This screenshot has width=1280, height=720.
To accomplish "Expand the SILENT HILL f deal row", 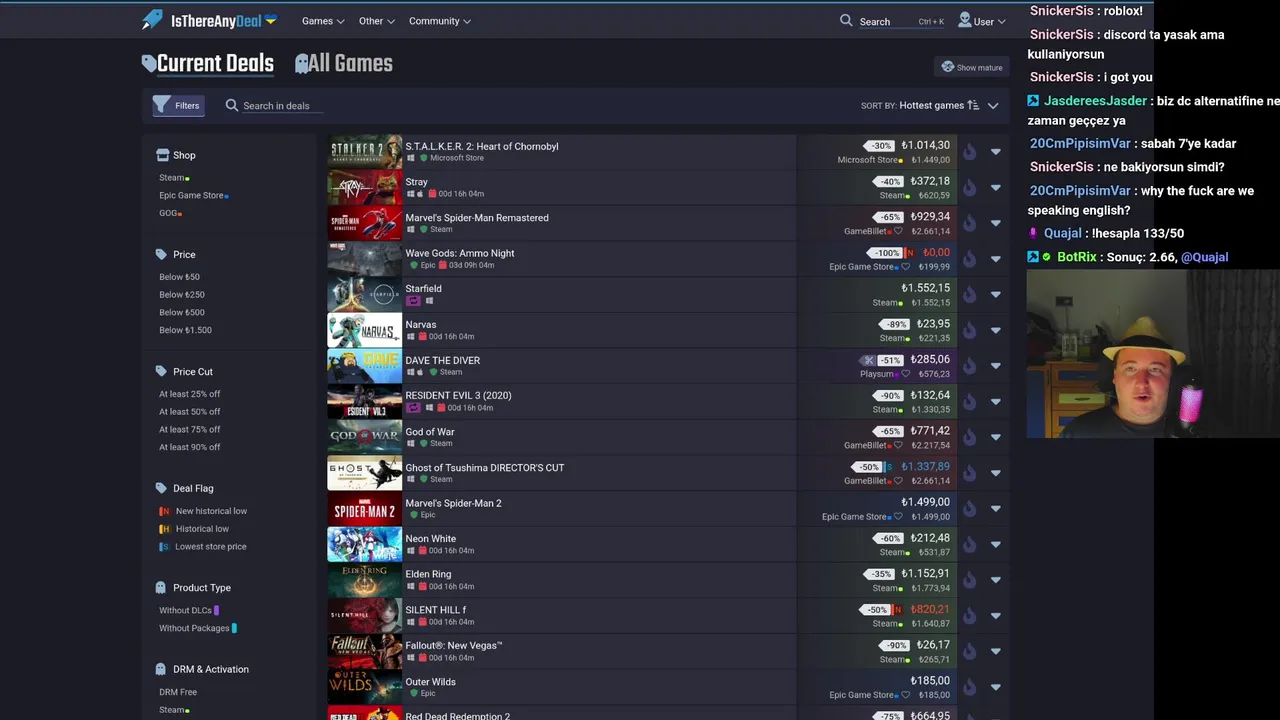I will click(x=995, y=615).
